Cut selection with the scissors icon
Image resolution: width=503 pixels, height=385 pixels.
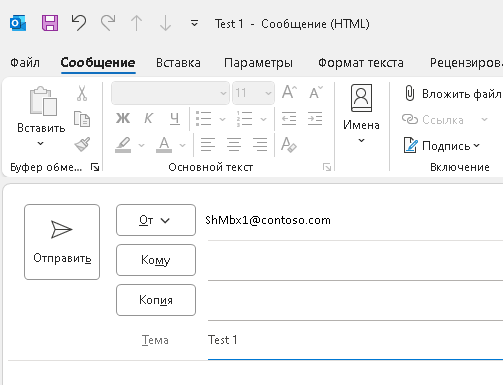[x=82, y=93]
